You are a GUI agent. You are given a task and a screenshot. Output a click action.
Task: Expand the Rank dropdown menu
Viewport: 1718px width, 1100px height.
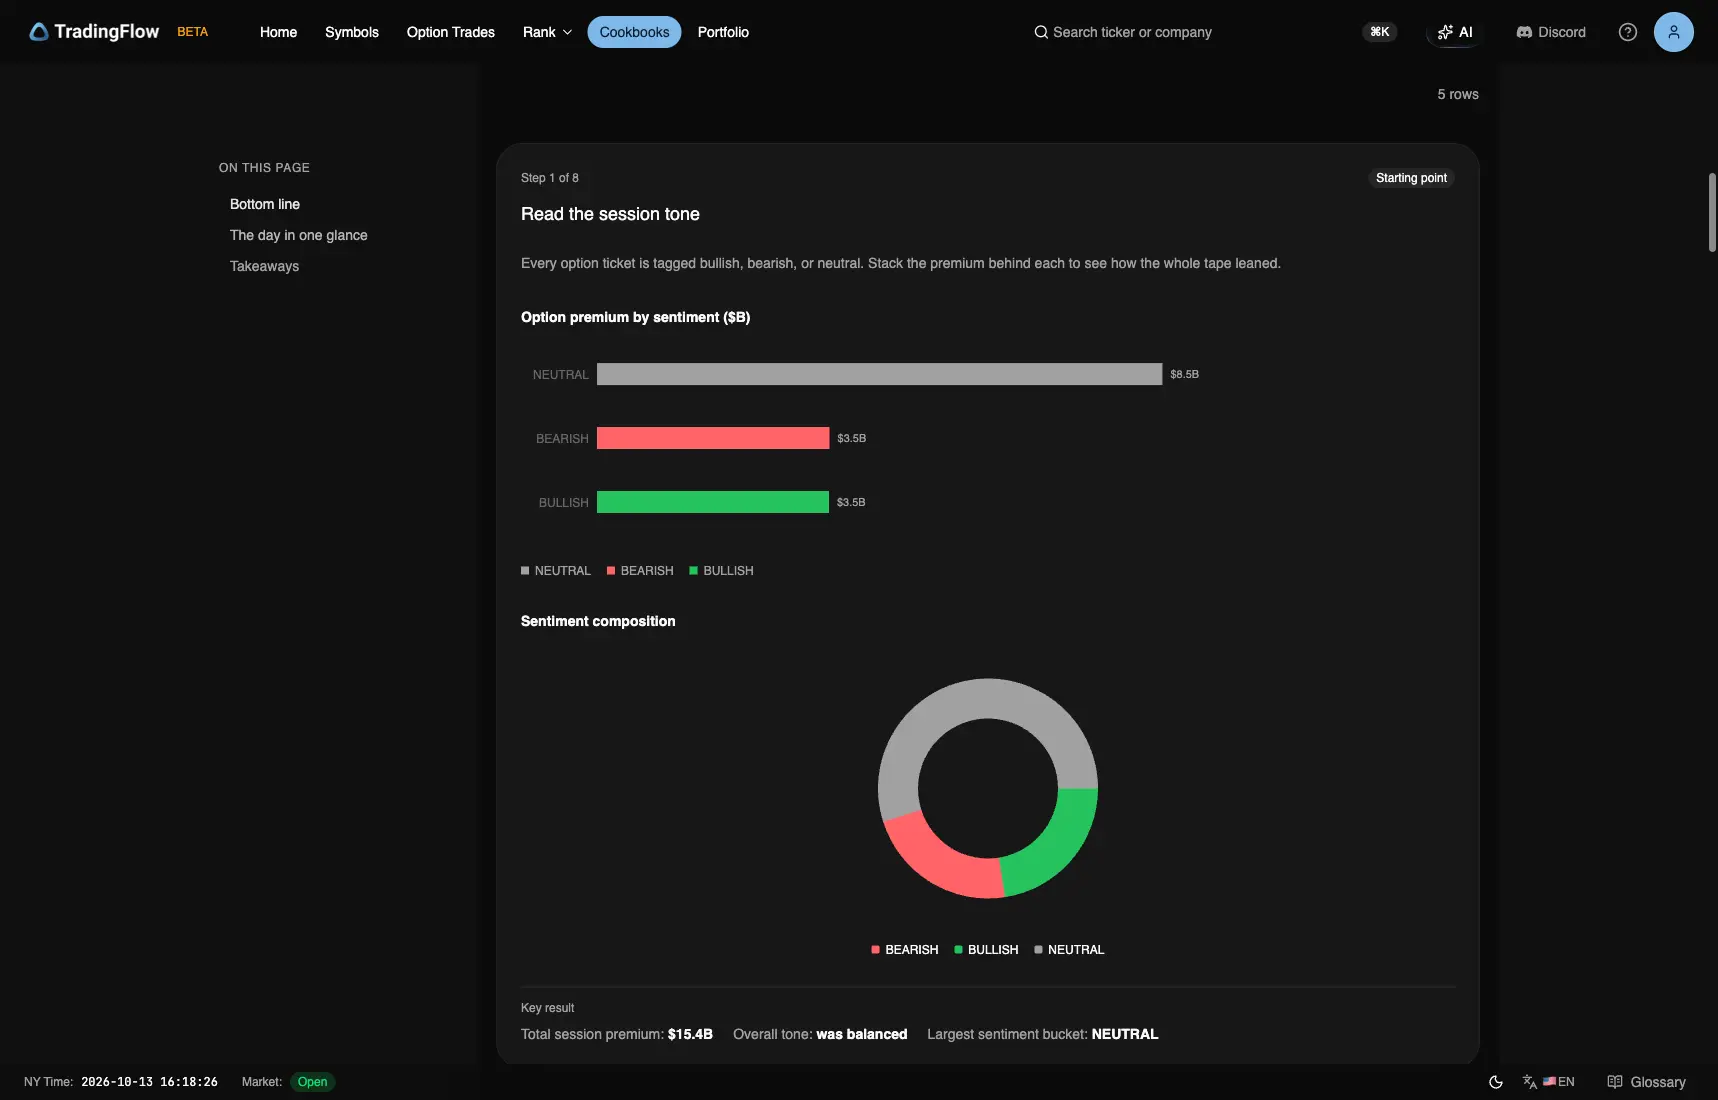click(x=547, y=32)
